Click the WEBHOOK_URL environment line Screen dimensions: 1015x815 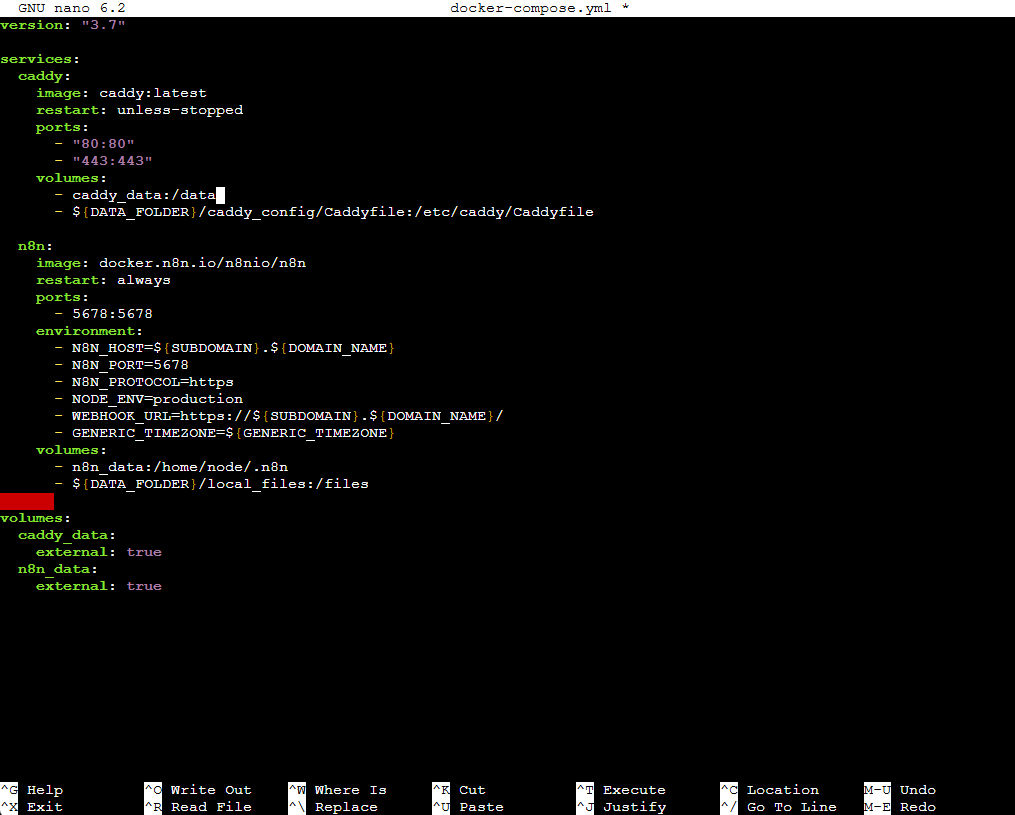tap(278, 416)
